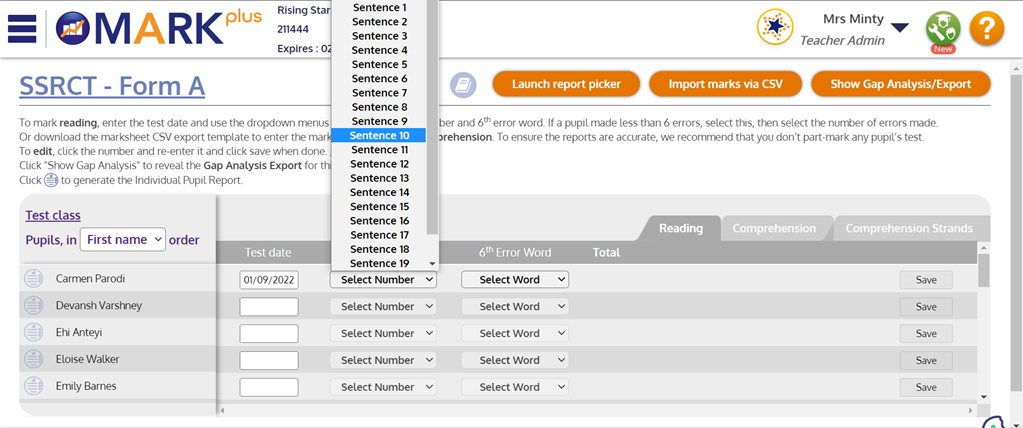This screenshot has width=1023, height=428.
Task: Click the orange question mark help icon
Action: coord(985,28)
